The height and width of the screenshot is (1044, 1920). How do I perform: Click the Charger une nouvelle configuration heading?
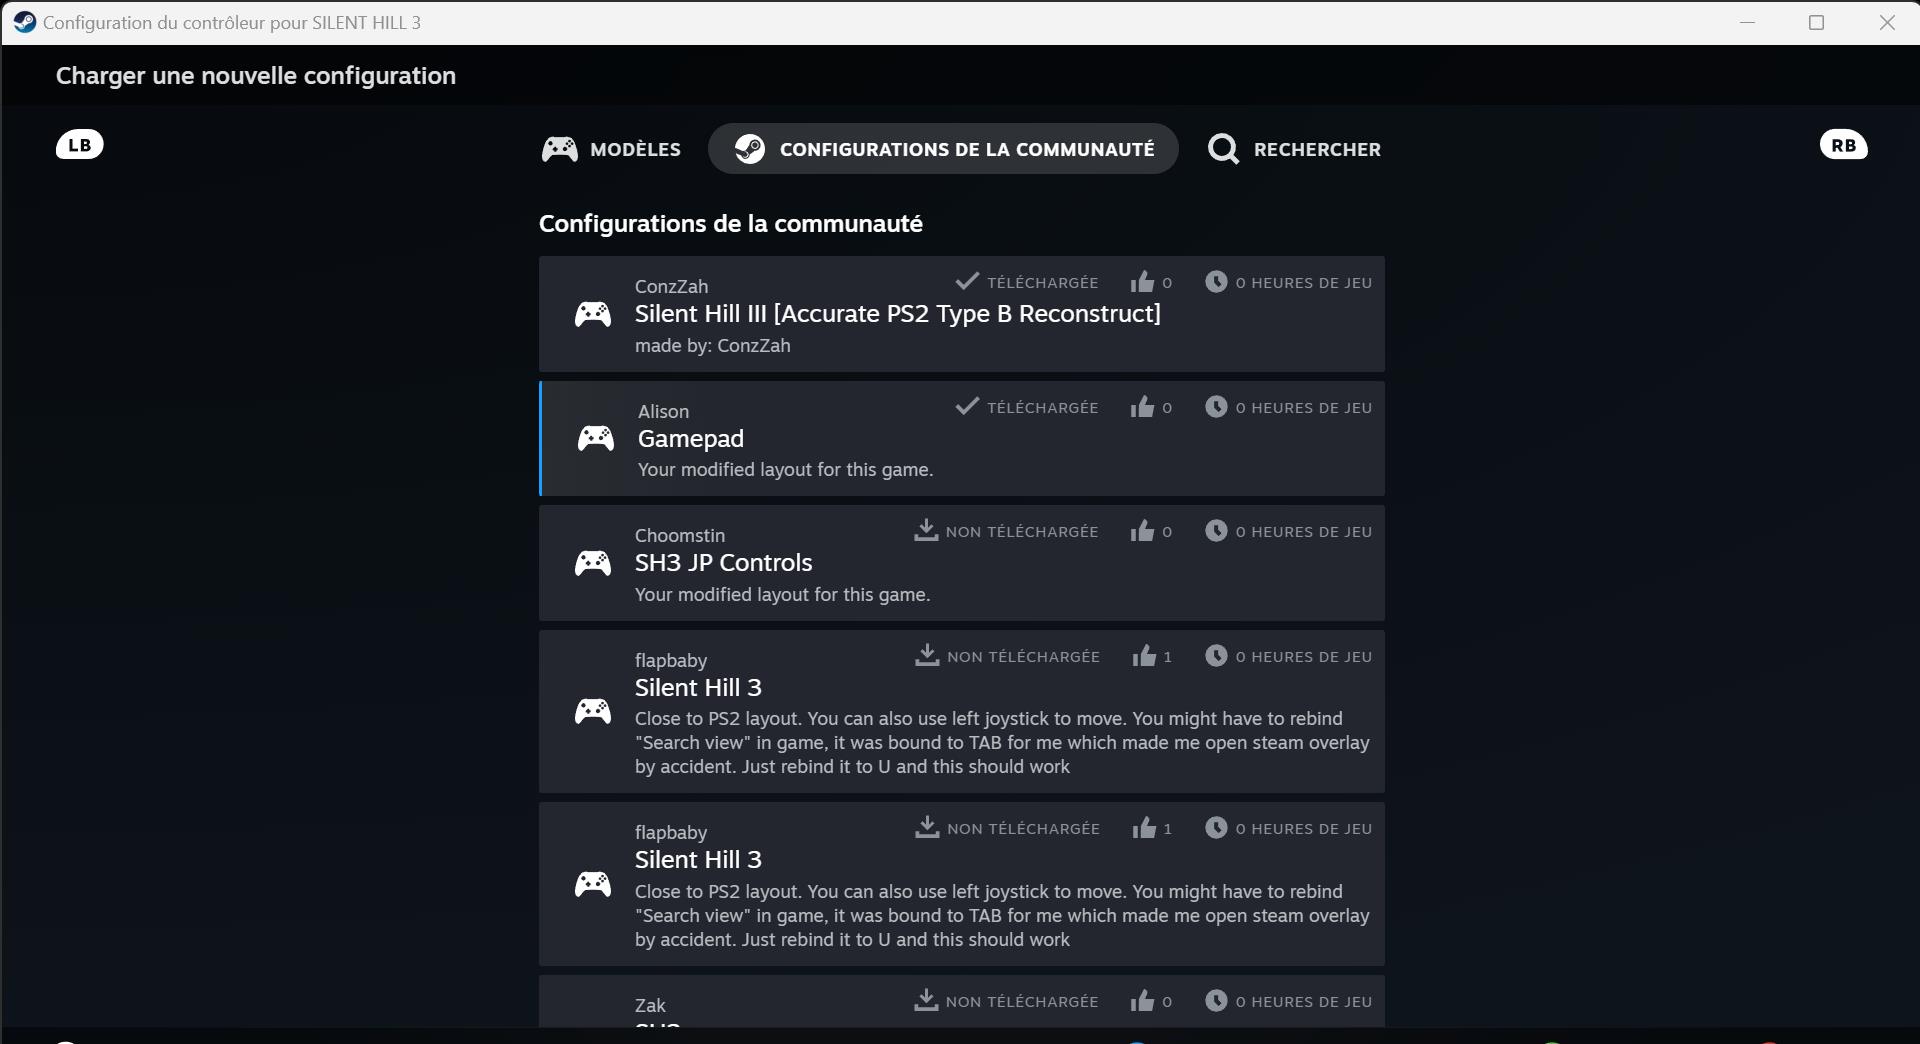(255, 76)
